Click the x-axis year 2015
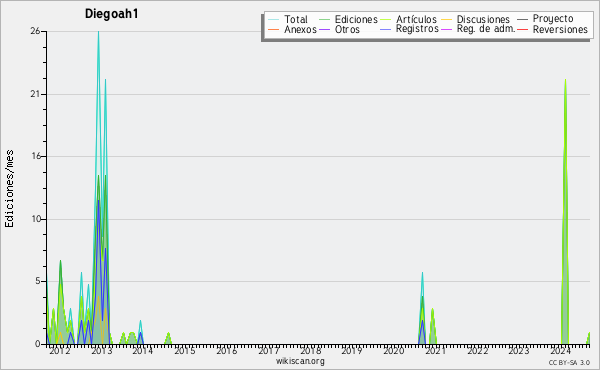600x370 pixels. point(185,351)
